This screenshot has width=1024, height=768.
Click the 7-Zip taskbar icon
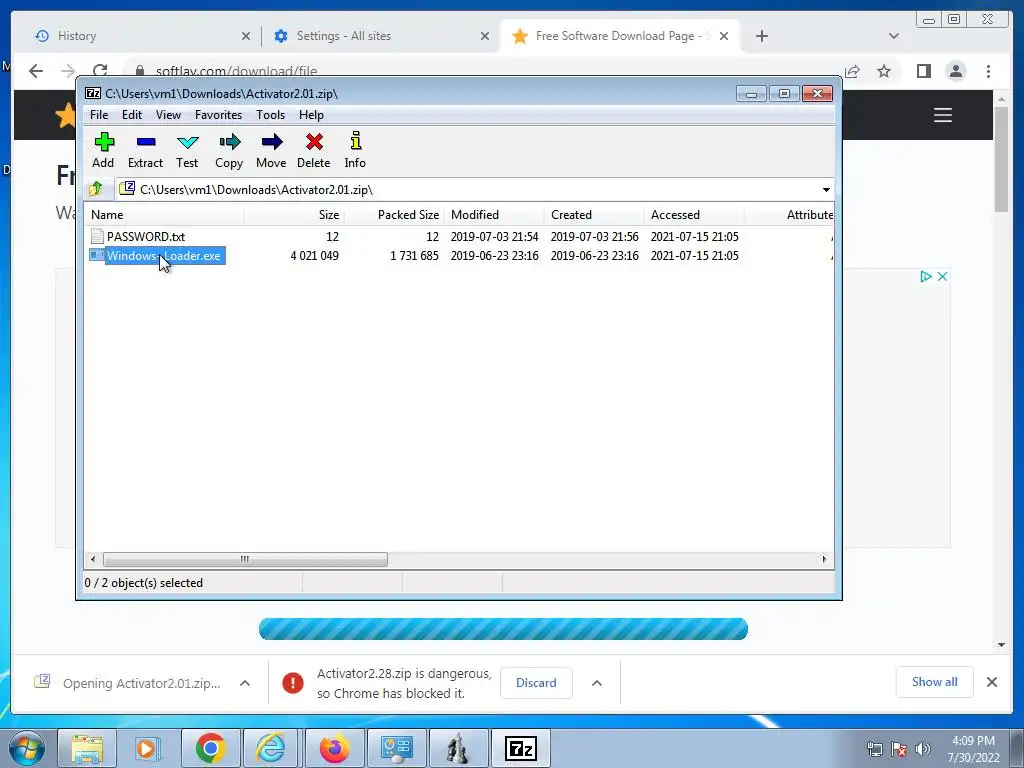(x=520, y=748)
